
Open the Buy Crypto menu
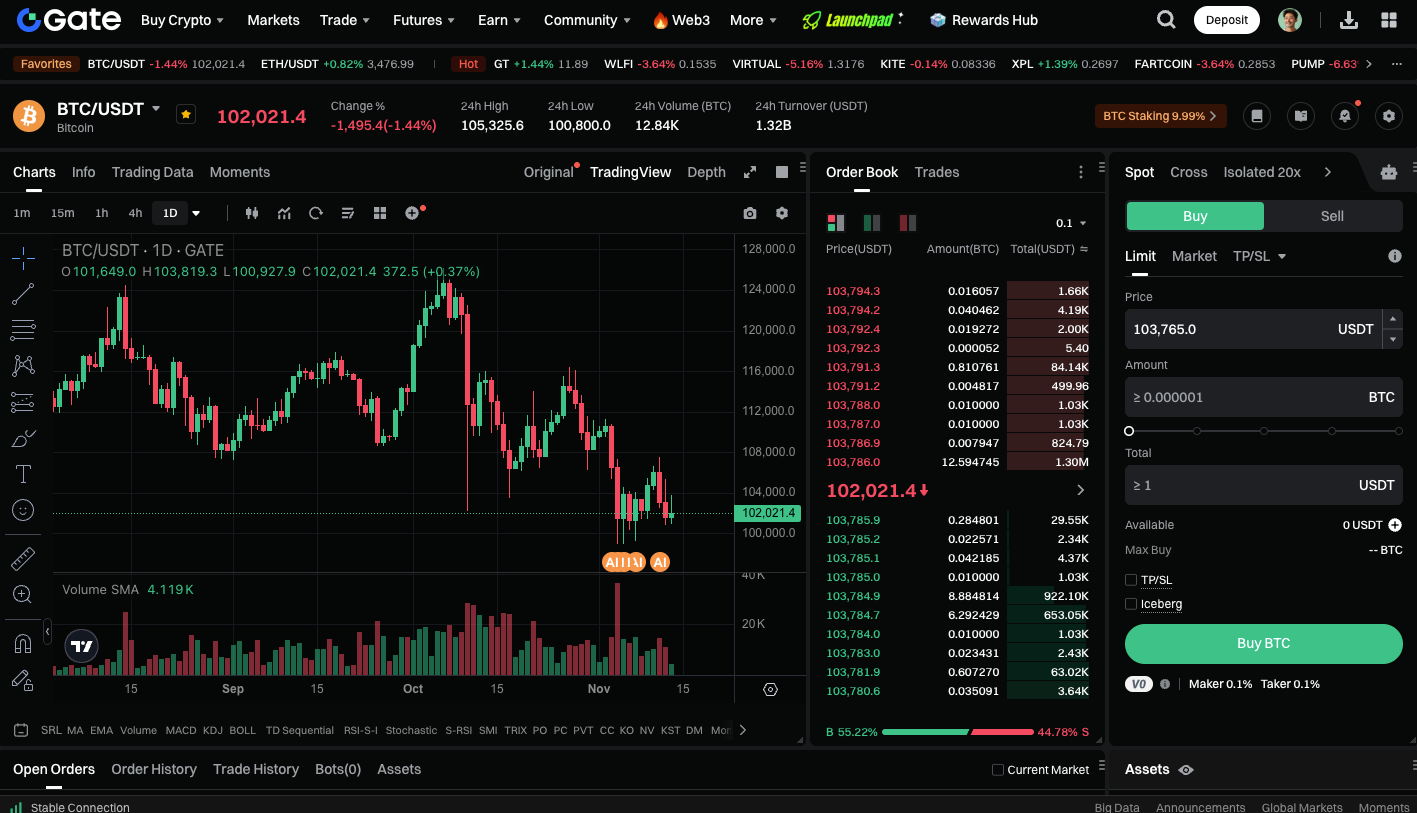(x=182, y=20)
